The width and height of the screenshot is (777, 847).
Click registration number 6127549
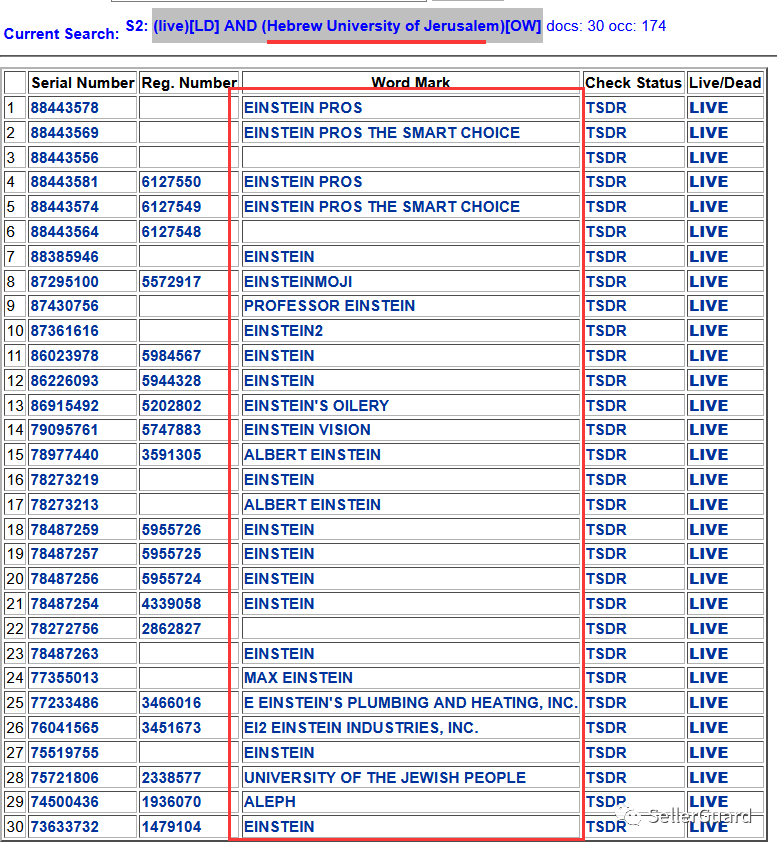click(171, 206)
